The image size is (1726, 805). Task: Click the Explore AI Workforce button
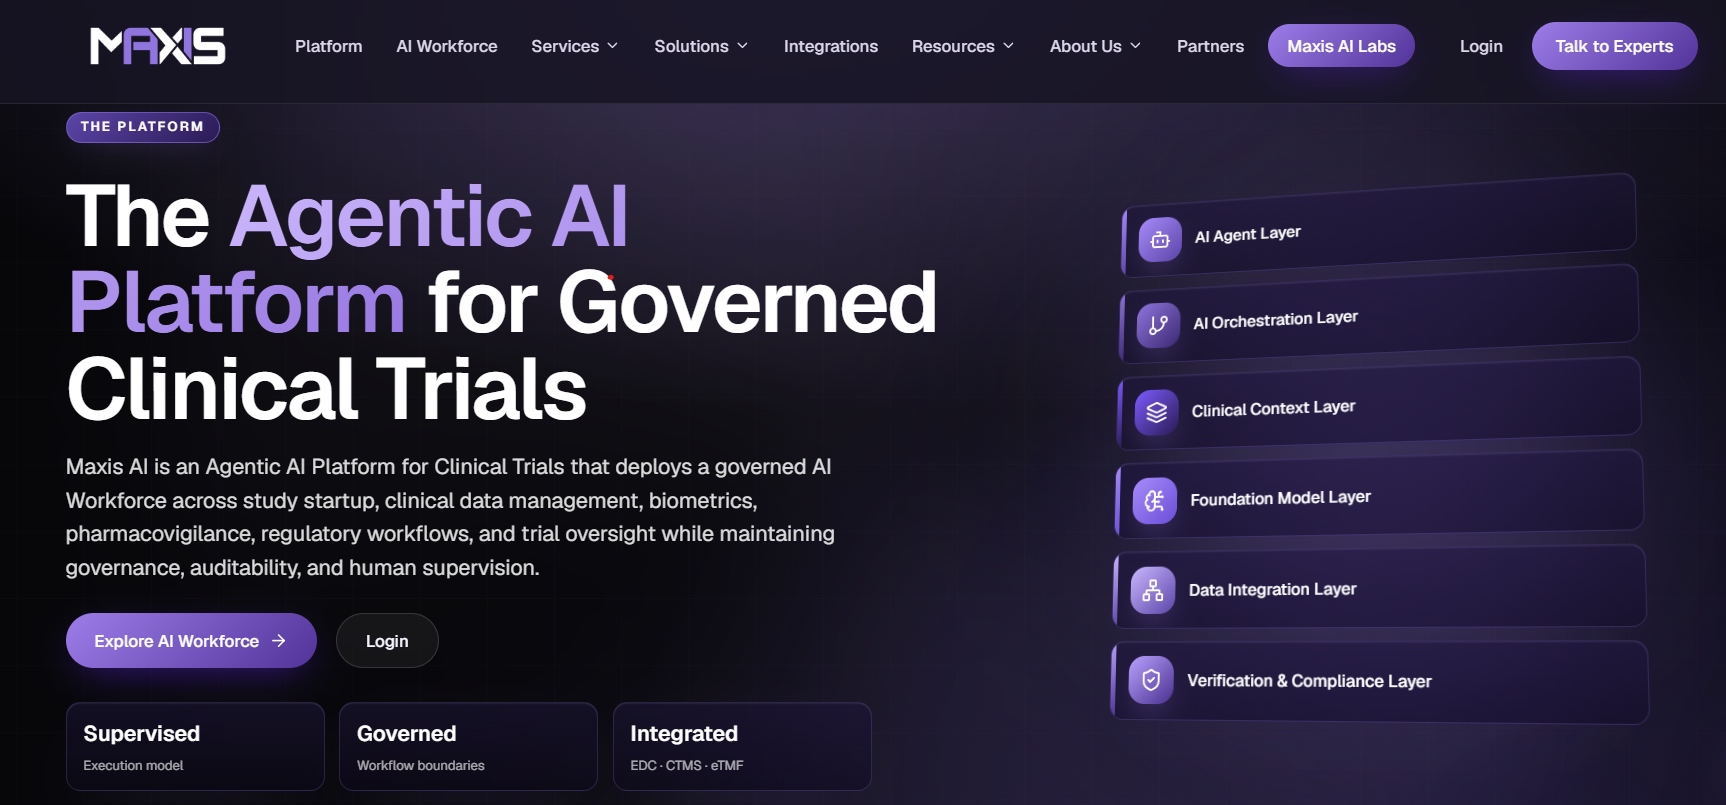coord(191,641)
